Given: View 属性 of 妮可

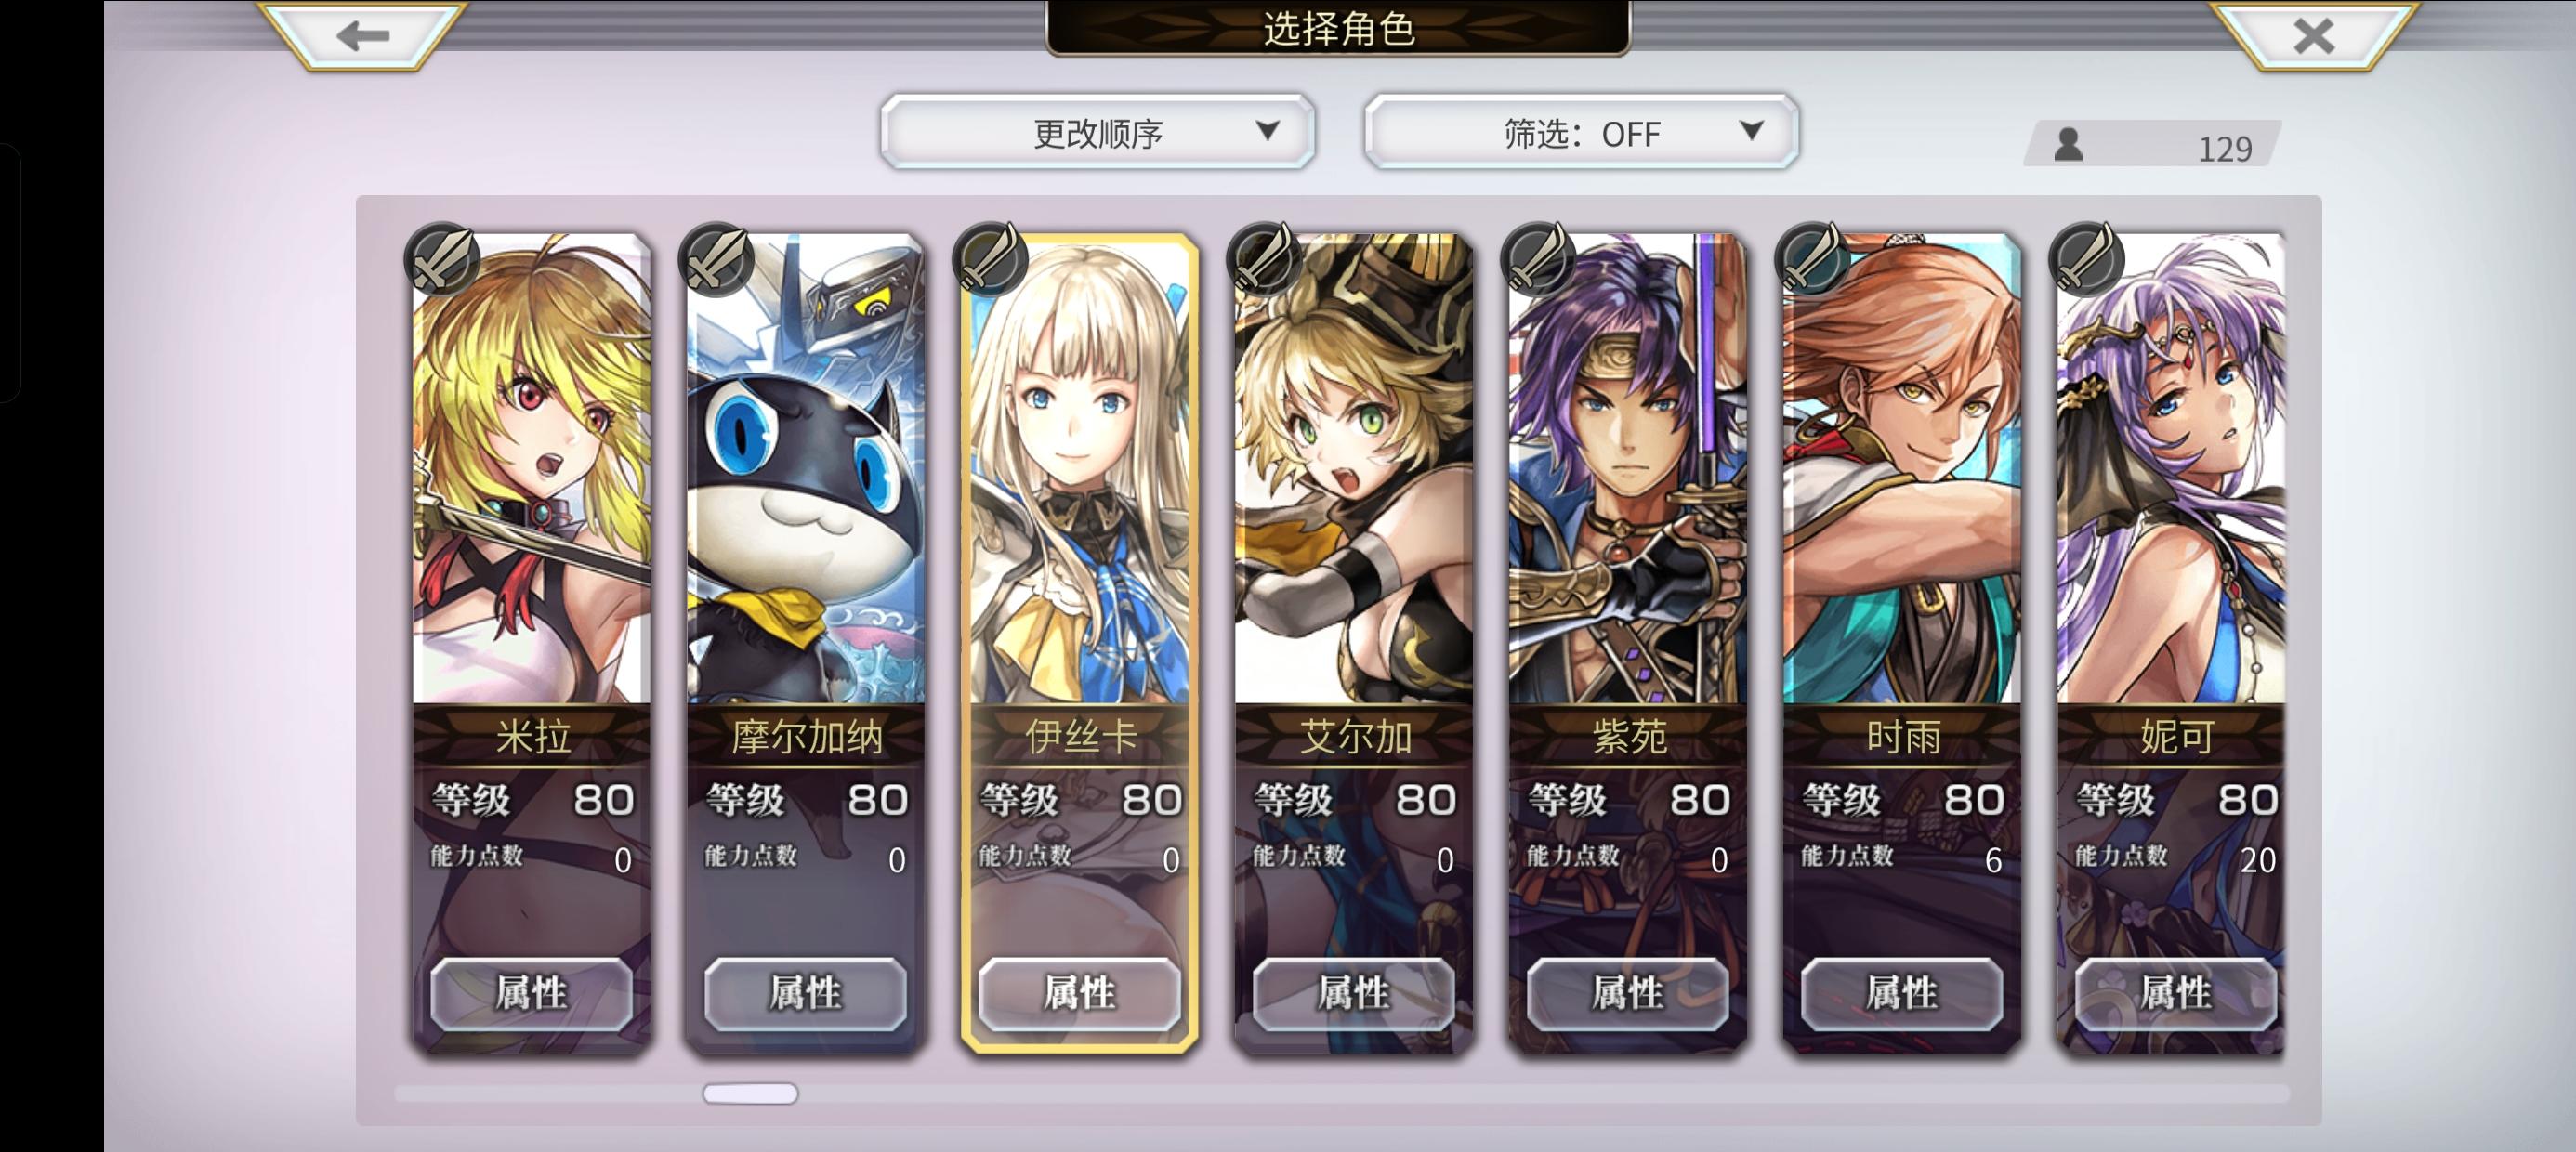Looking at the screenshot, I should [x=2175, y=993].
